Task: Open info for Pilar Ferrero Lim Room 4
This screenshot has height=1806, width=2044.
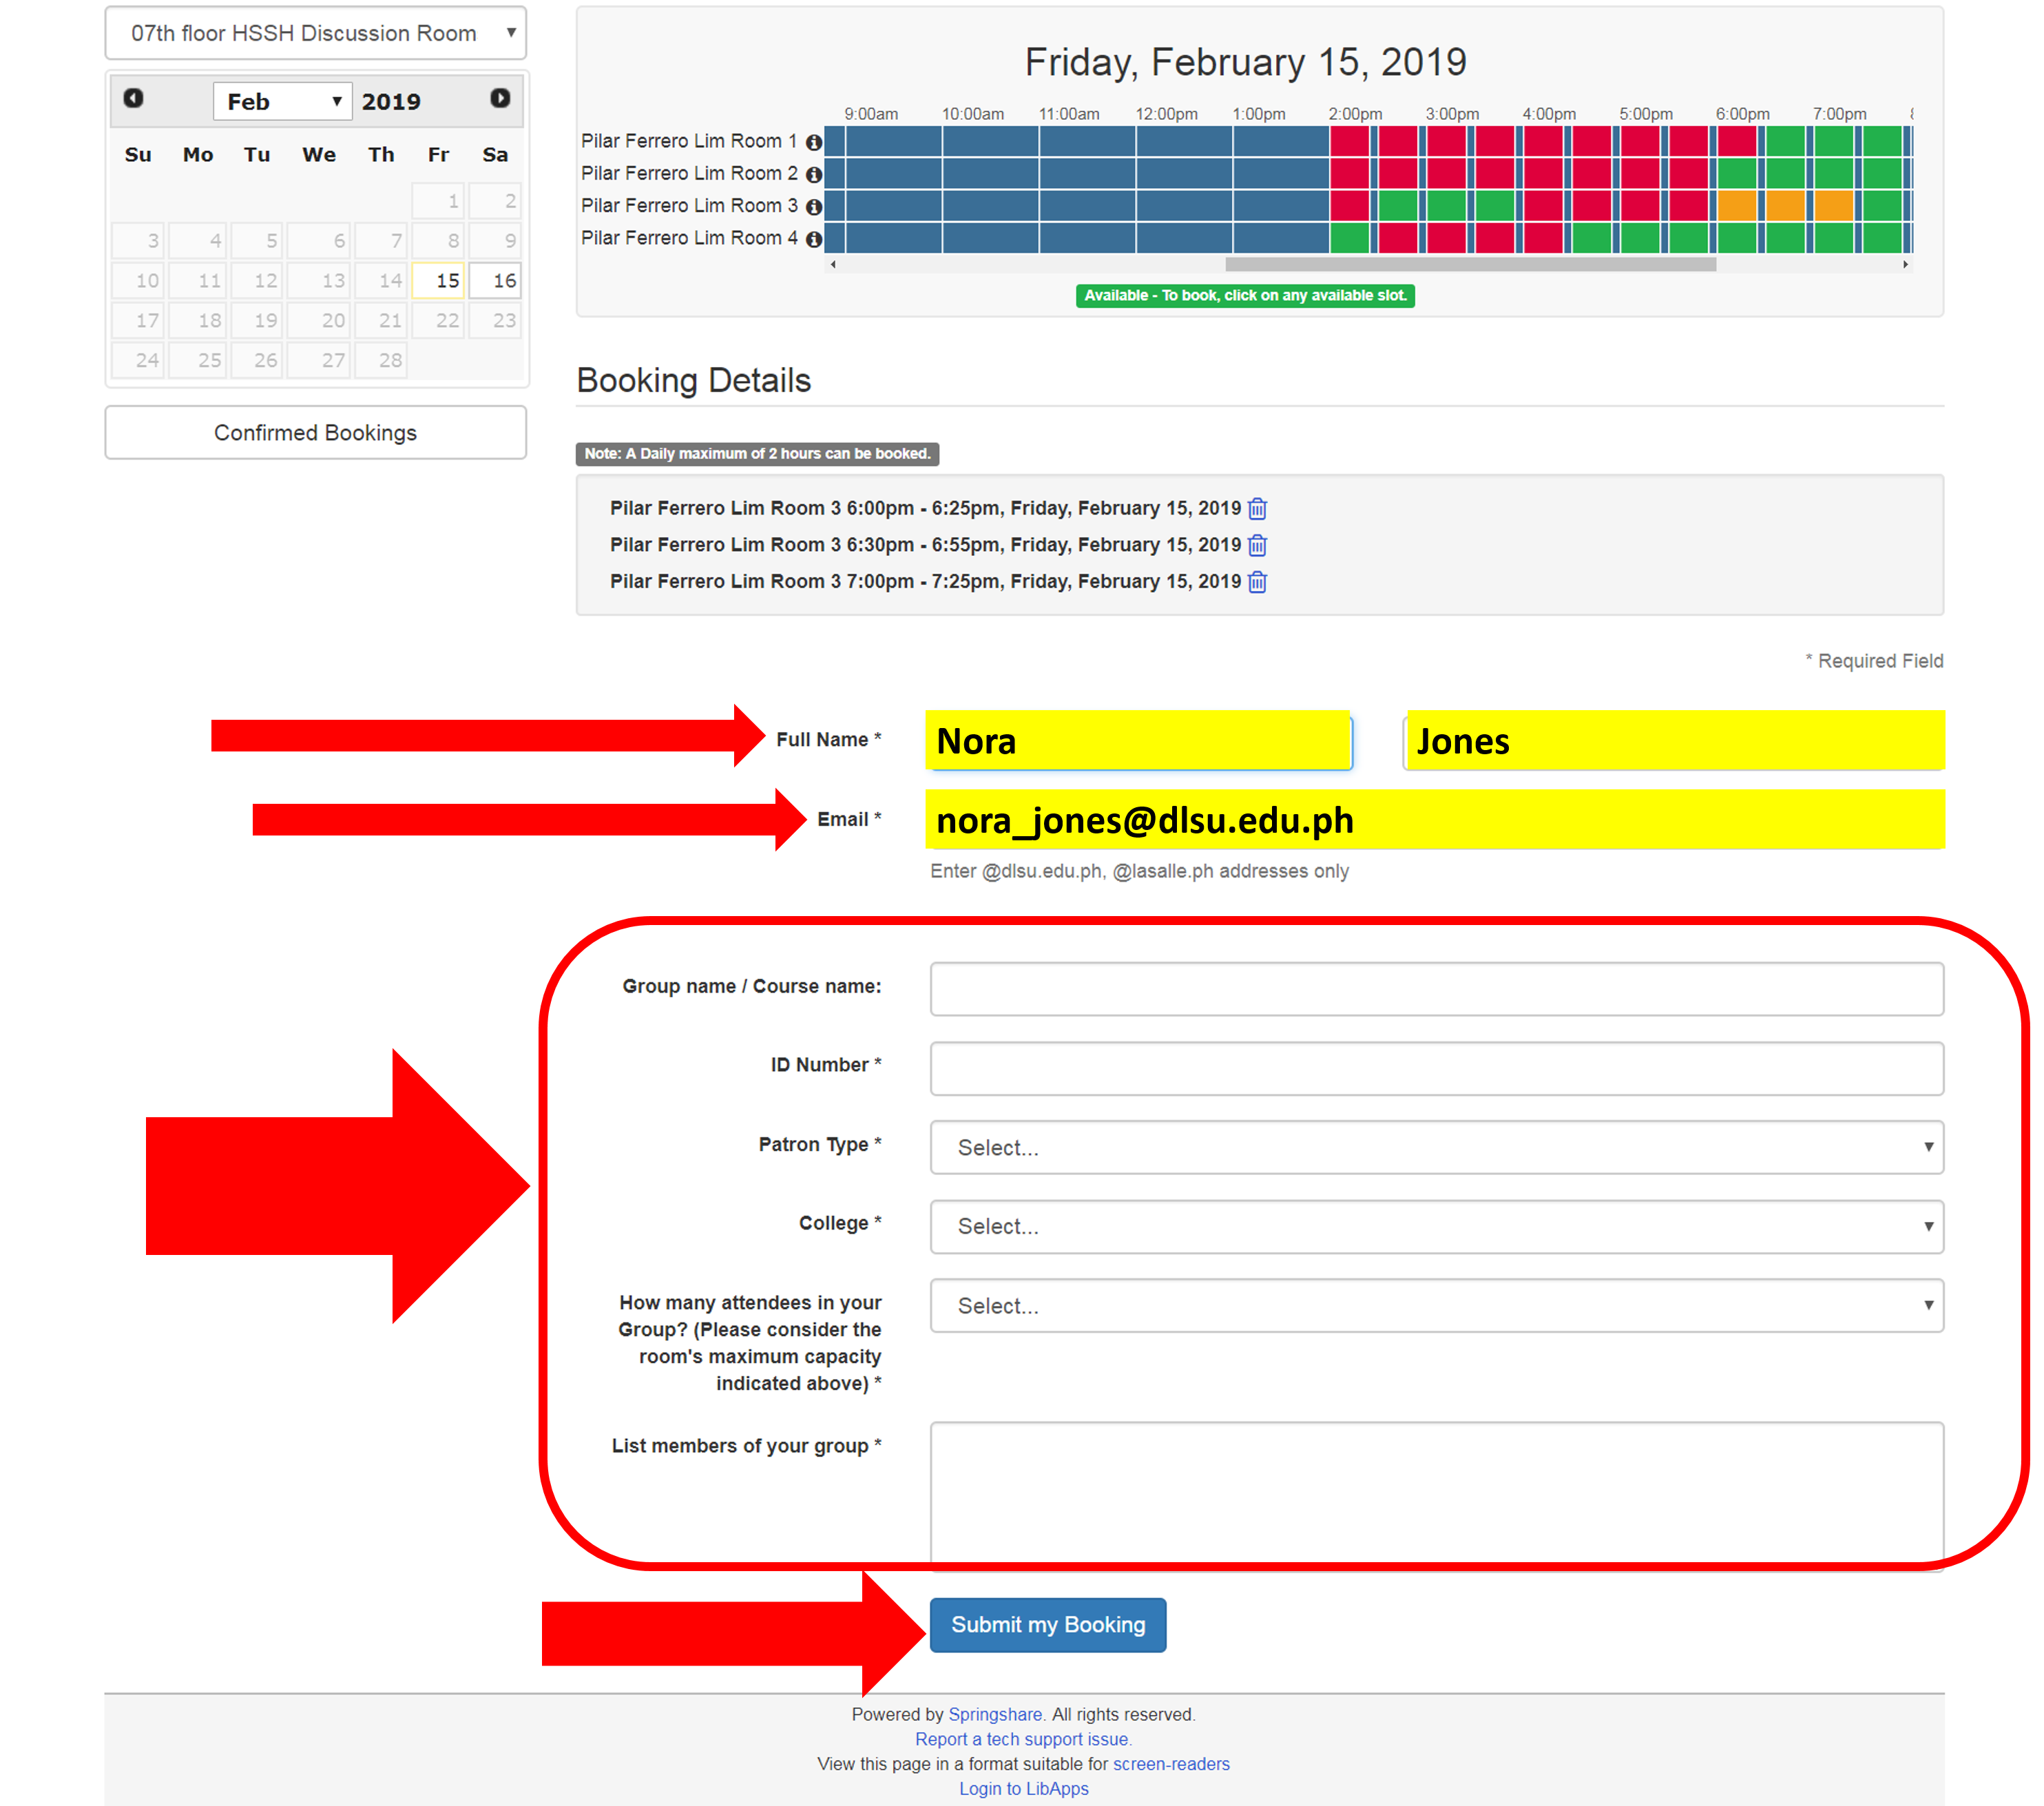Action: coord(814,239)
